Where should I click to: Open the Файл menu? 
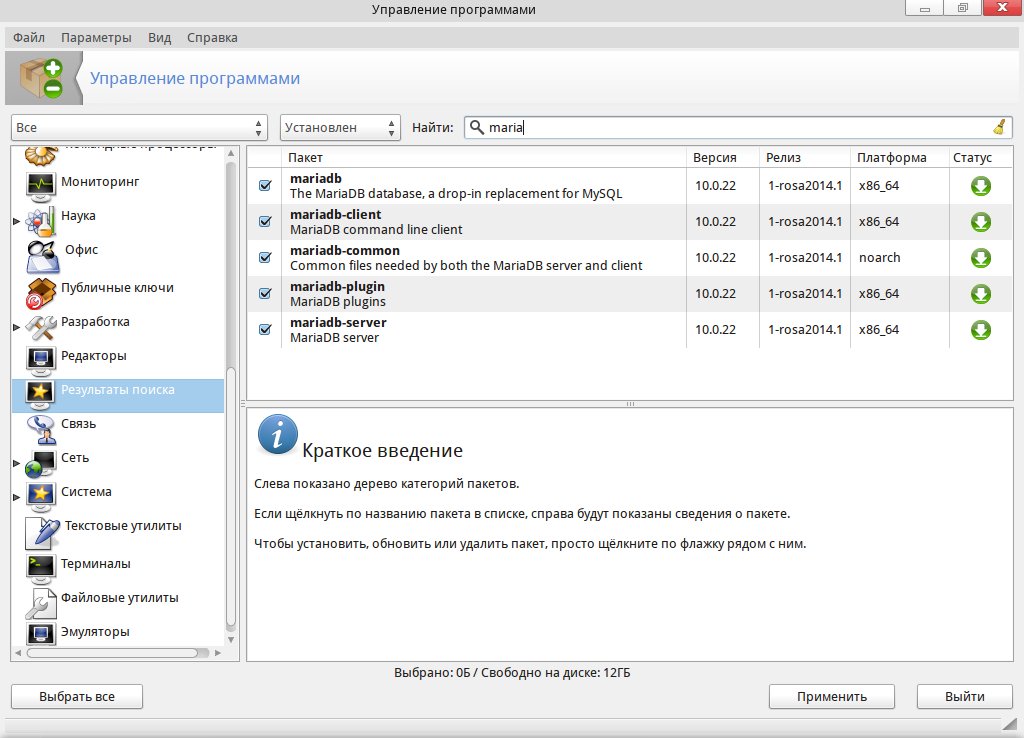(29, 38)
